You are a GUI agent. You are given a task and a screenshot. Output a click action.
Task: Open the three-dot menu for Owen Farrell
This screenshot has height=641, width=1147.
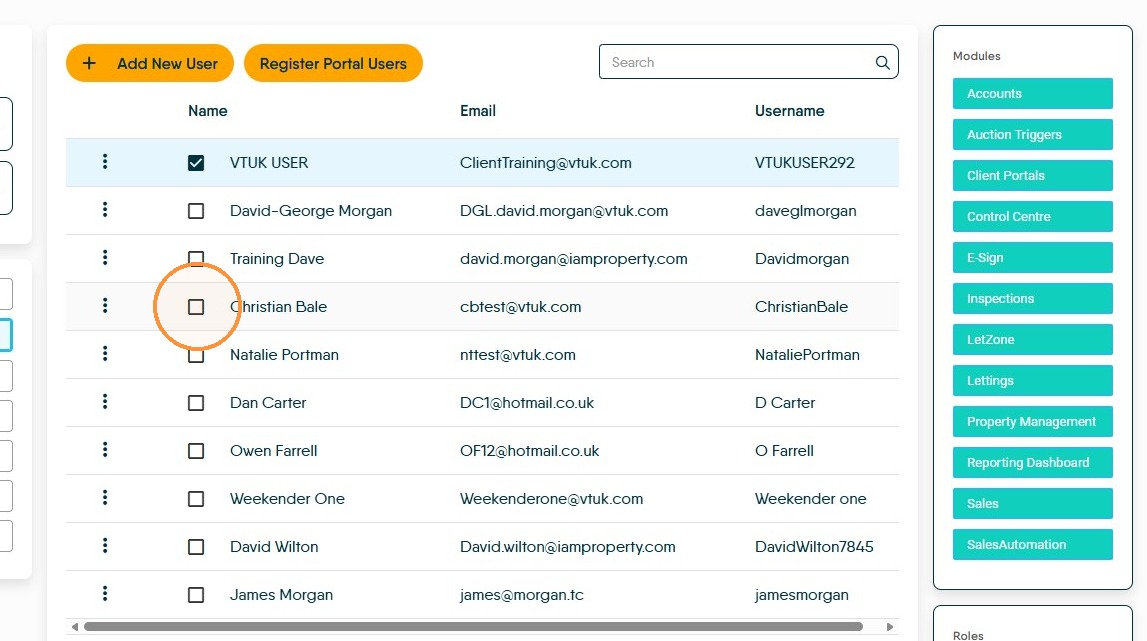tap(105, 449)
